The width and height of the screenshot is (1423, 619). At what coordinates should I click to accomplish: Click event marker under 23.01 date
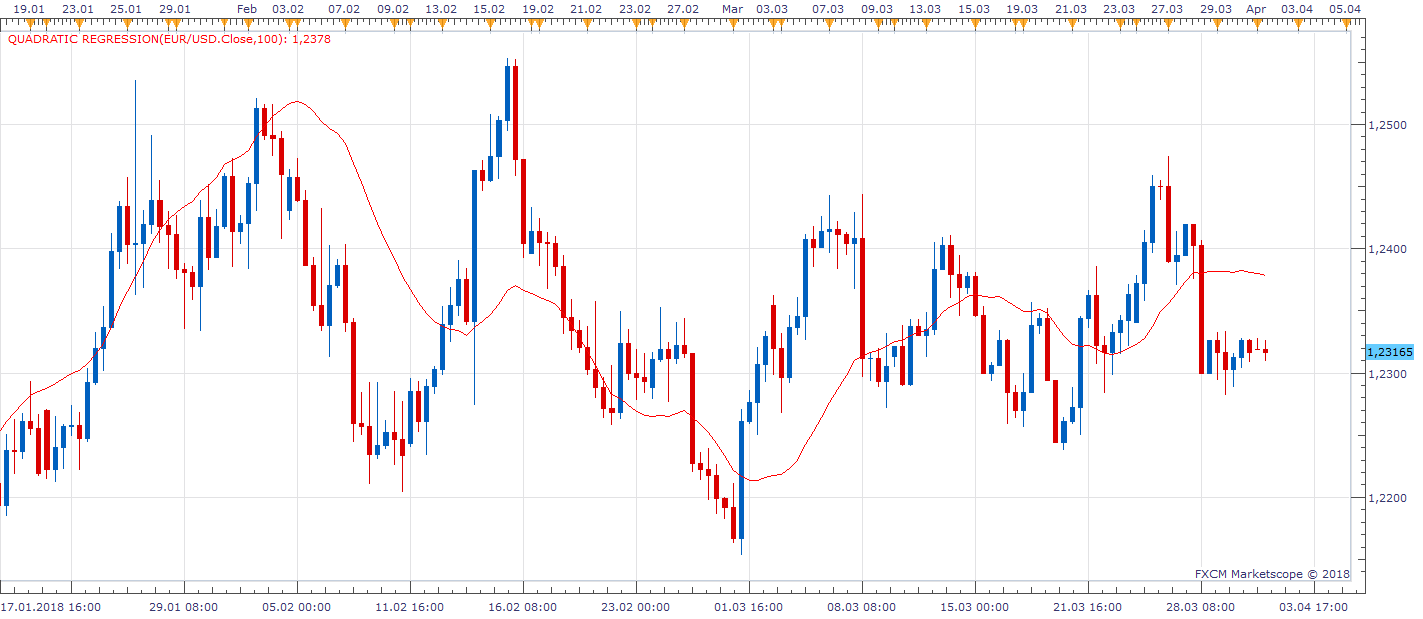[79, 23]
